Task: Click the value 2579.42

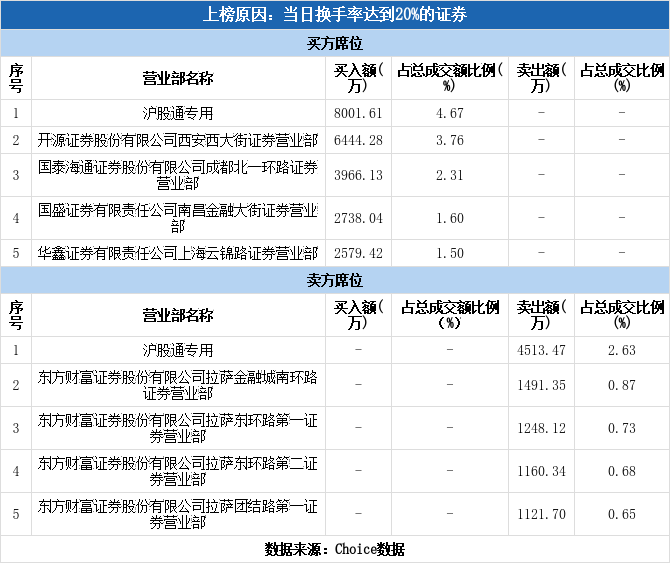Action: click(x=358, y=253)
